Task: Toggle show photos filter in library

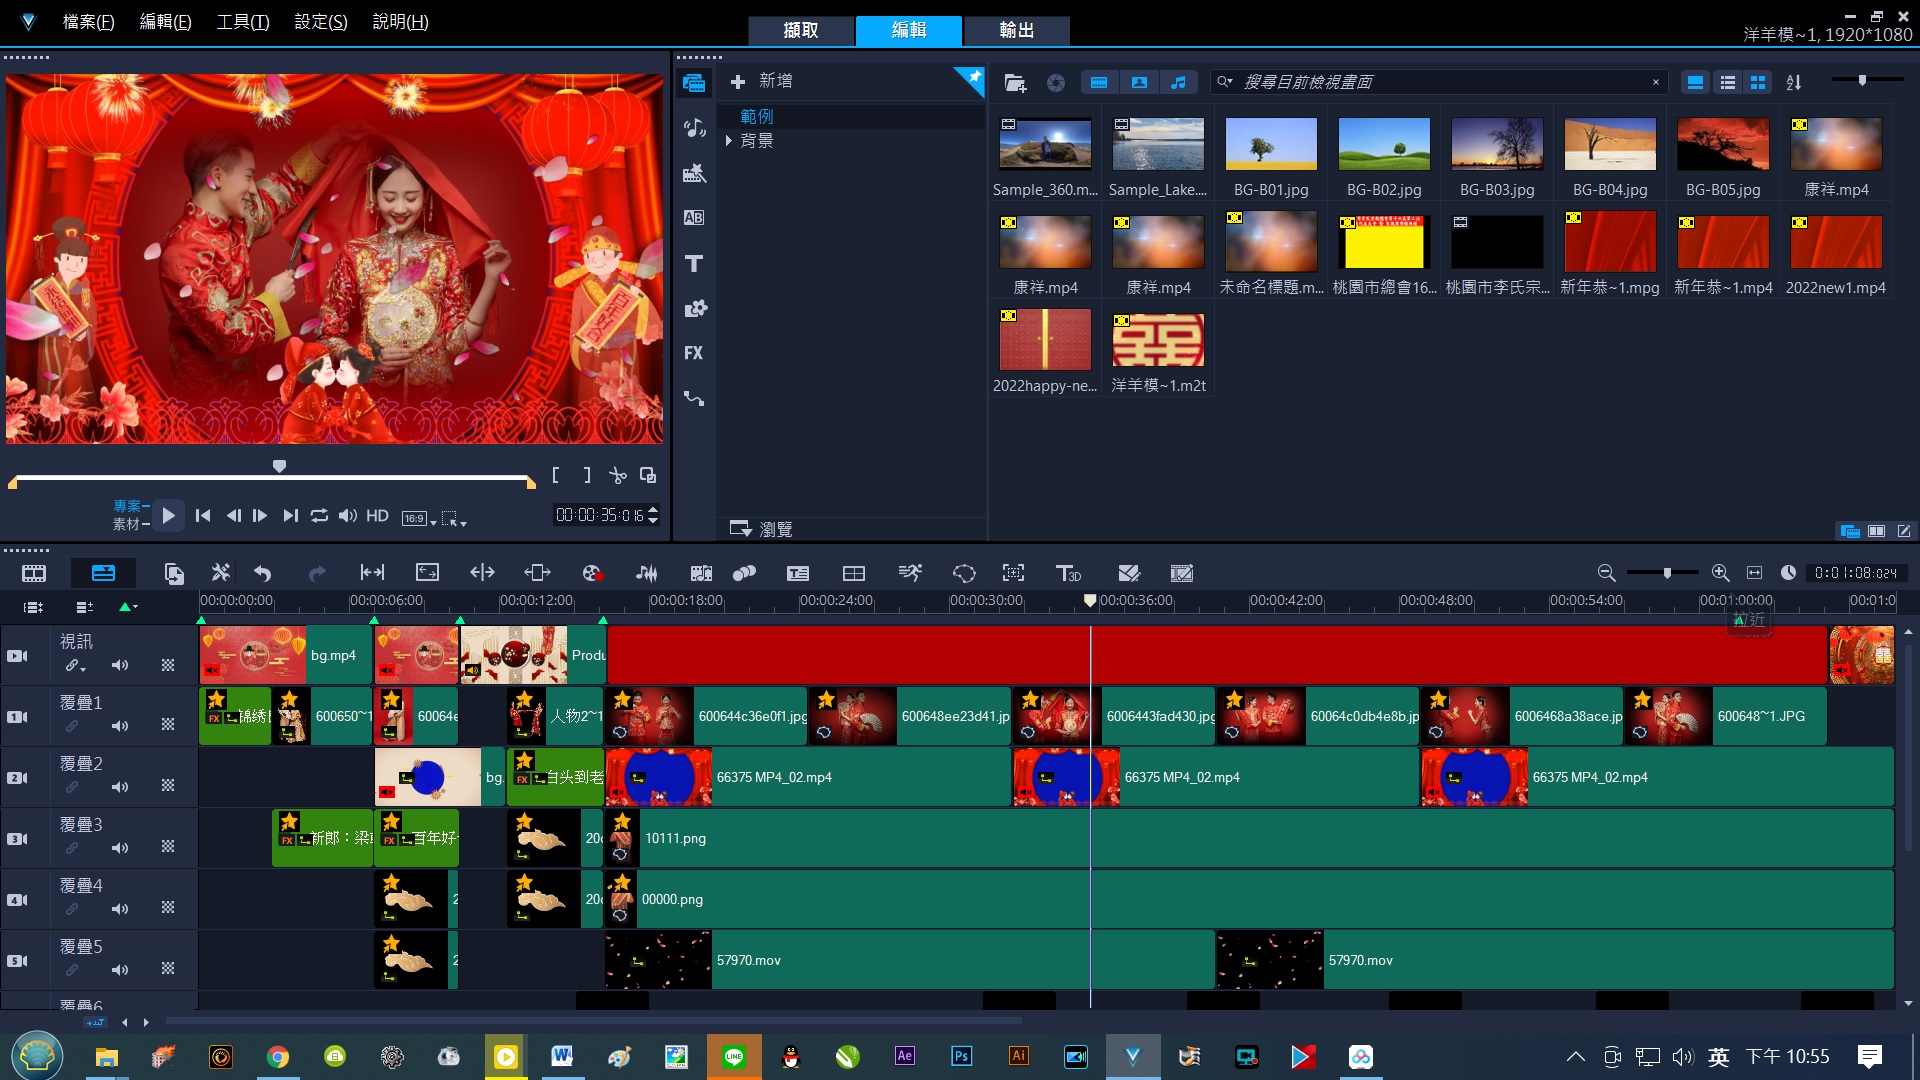Action: pyautogui.click(x=1139, y=83)
